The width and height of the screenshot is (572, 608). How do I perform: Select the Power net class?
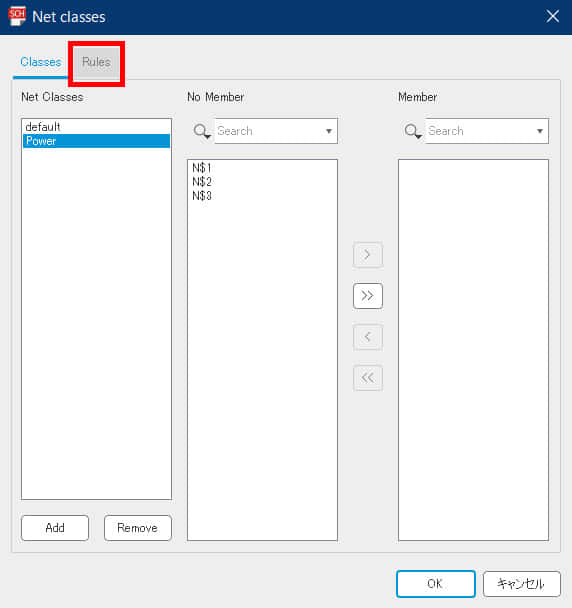96,141
